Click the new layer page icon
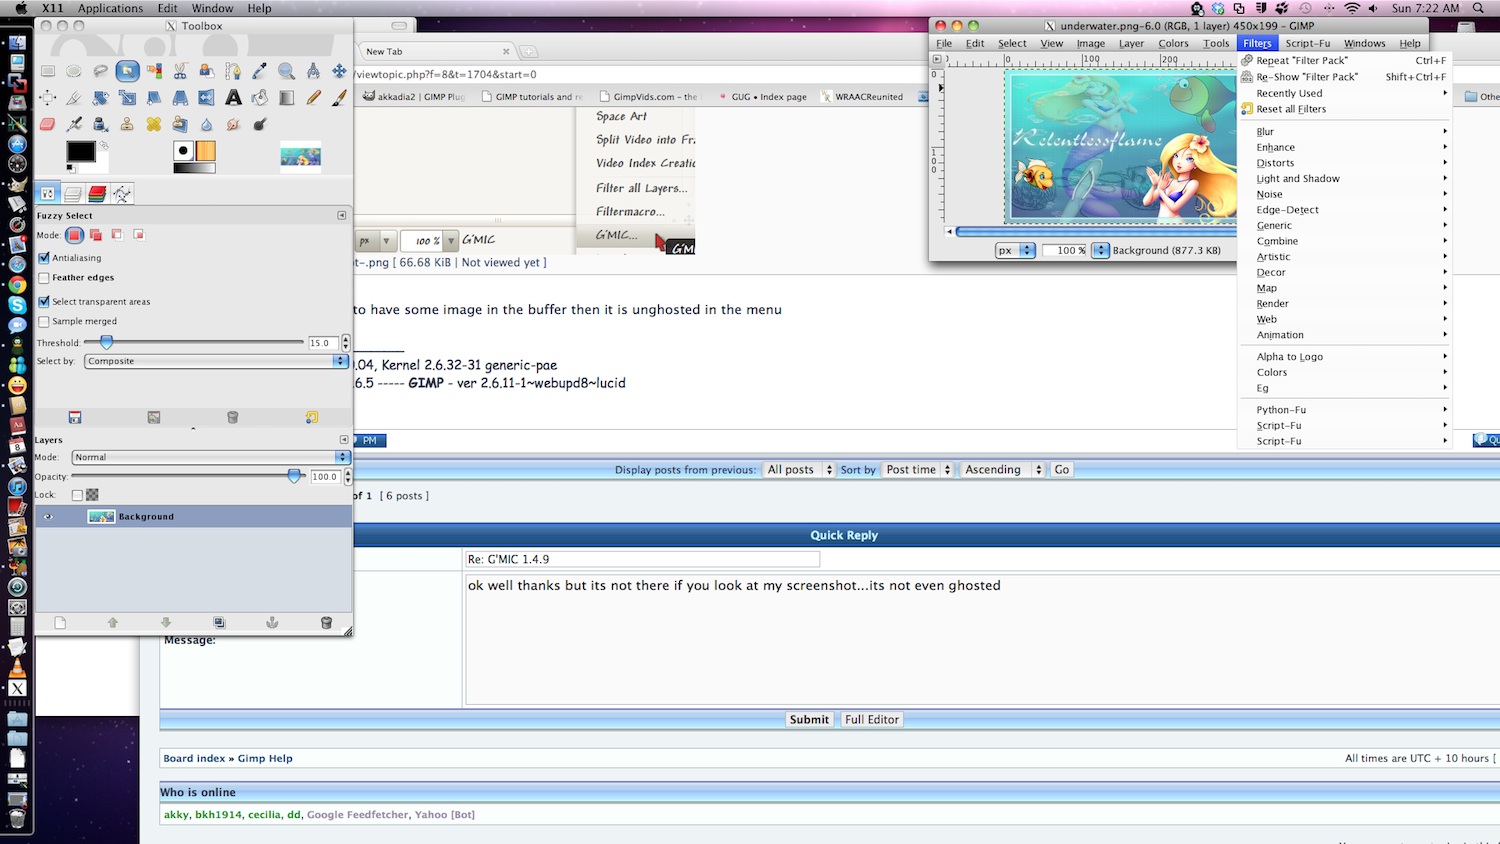Screen dimensions: 1500x844 click(60, 622)
